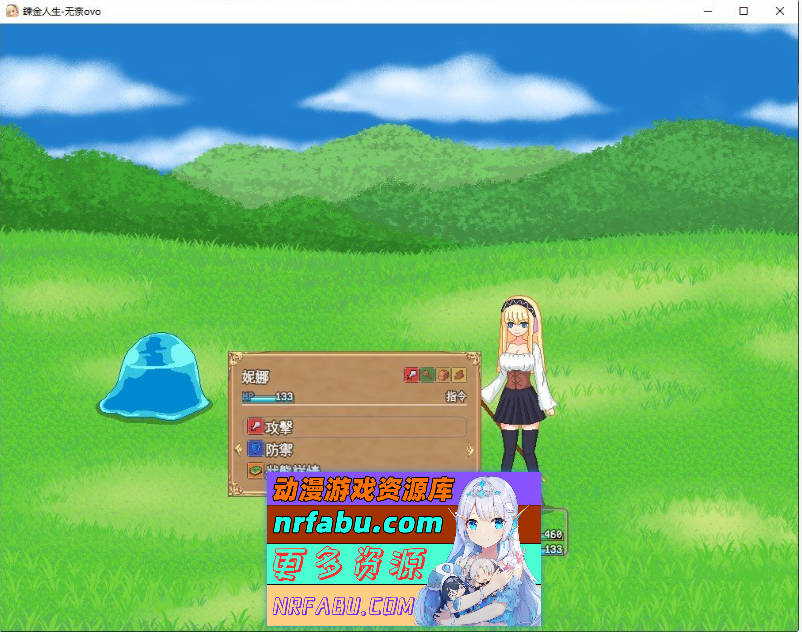Click the purple NRFABU.COM text at the banner bottom

[x=343, y=606]
